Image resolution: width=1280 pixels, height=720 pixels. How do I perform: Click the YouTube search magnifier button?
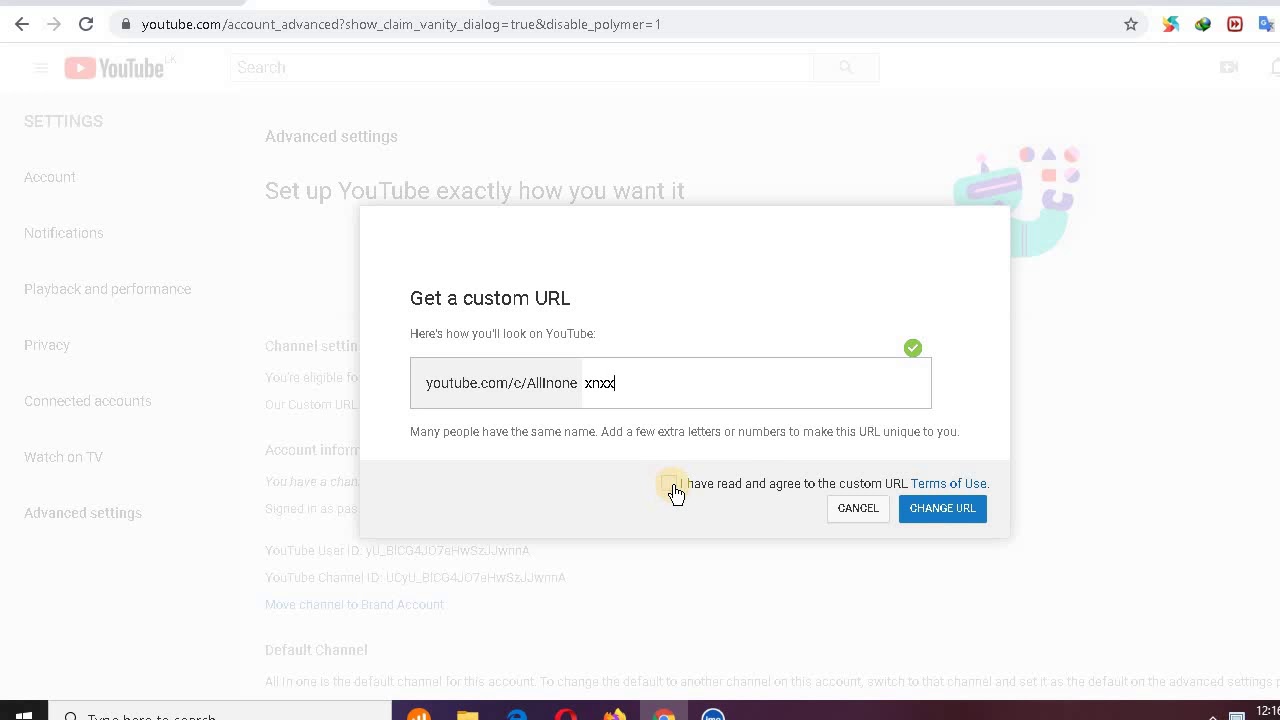coord(846,67)
